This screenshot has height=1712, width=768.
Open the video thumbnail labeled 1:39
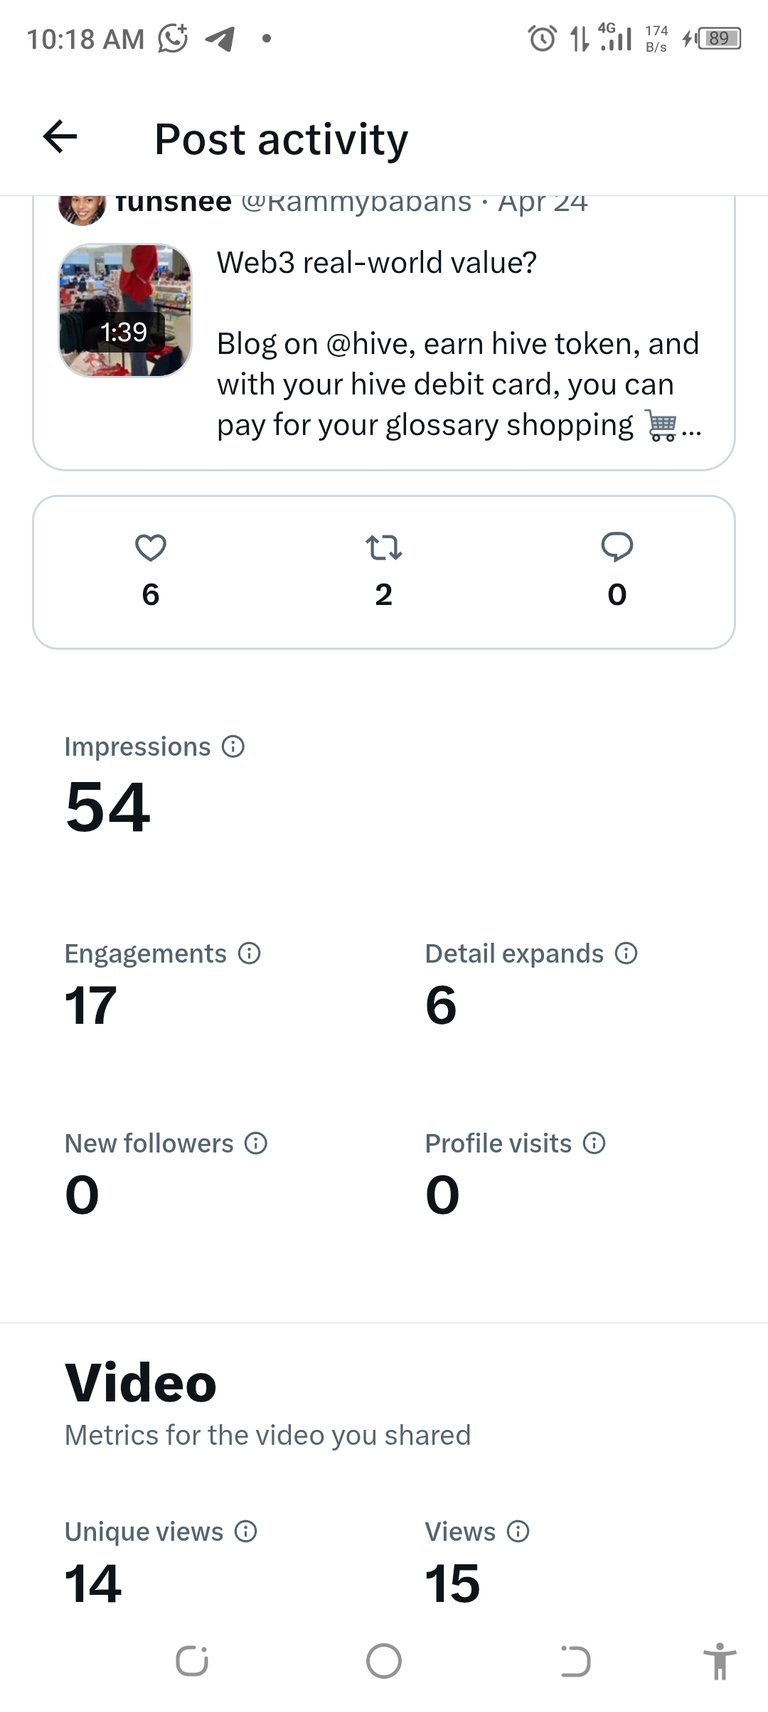click(x=125, y=311)
